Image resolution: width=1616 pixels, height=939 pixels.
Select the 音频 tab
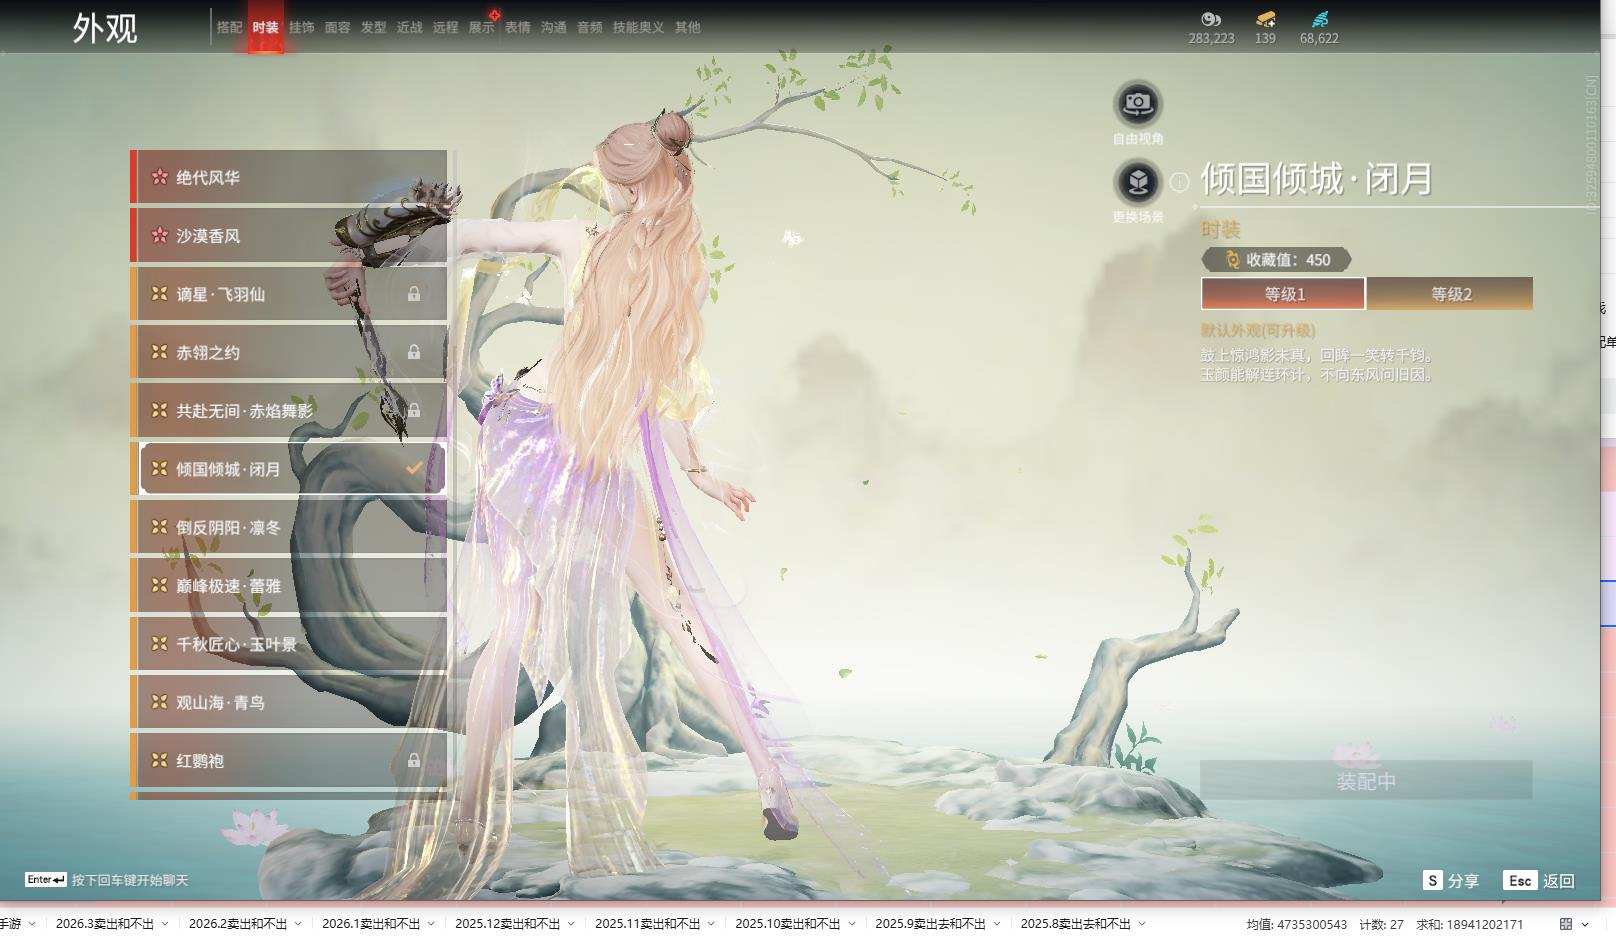(x=590, y=27)
